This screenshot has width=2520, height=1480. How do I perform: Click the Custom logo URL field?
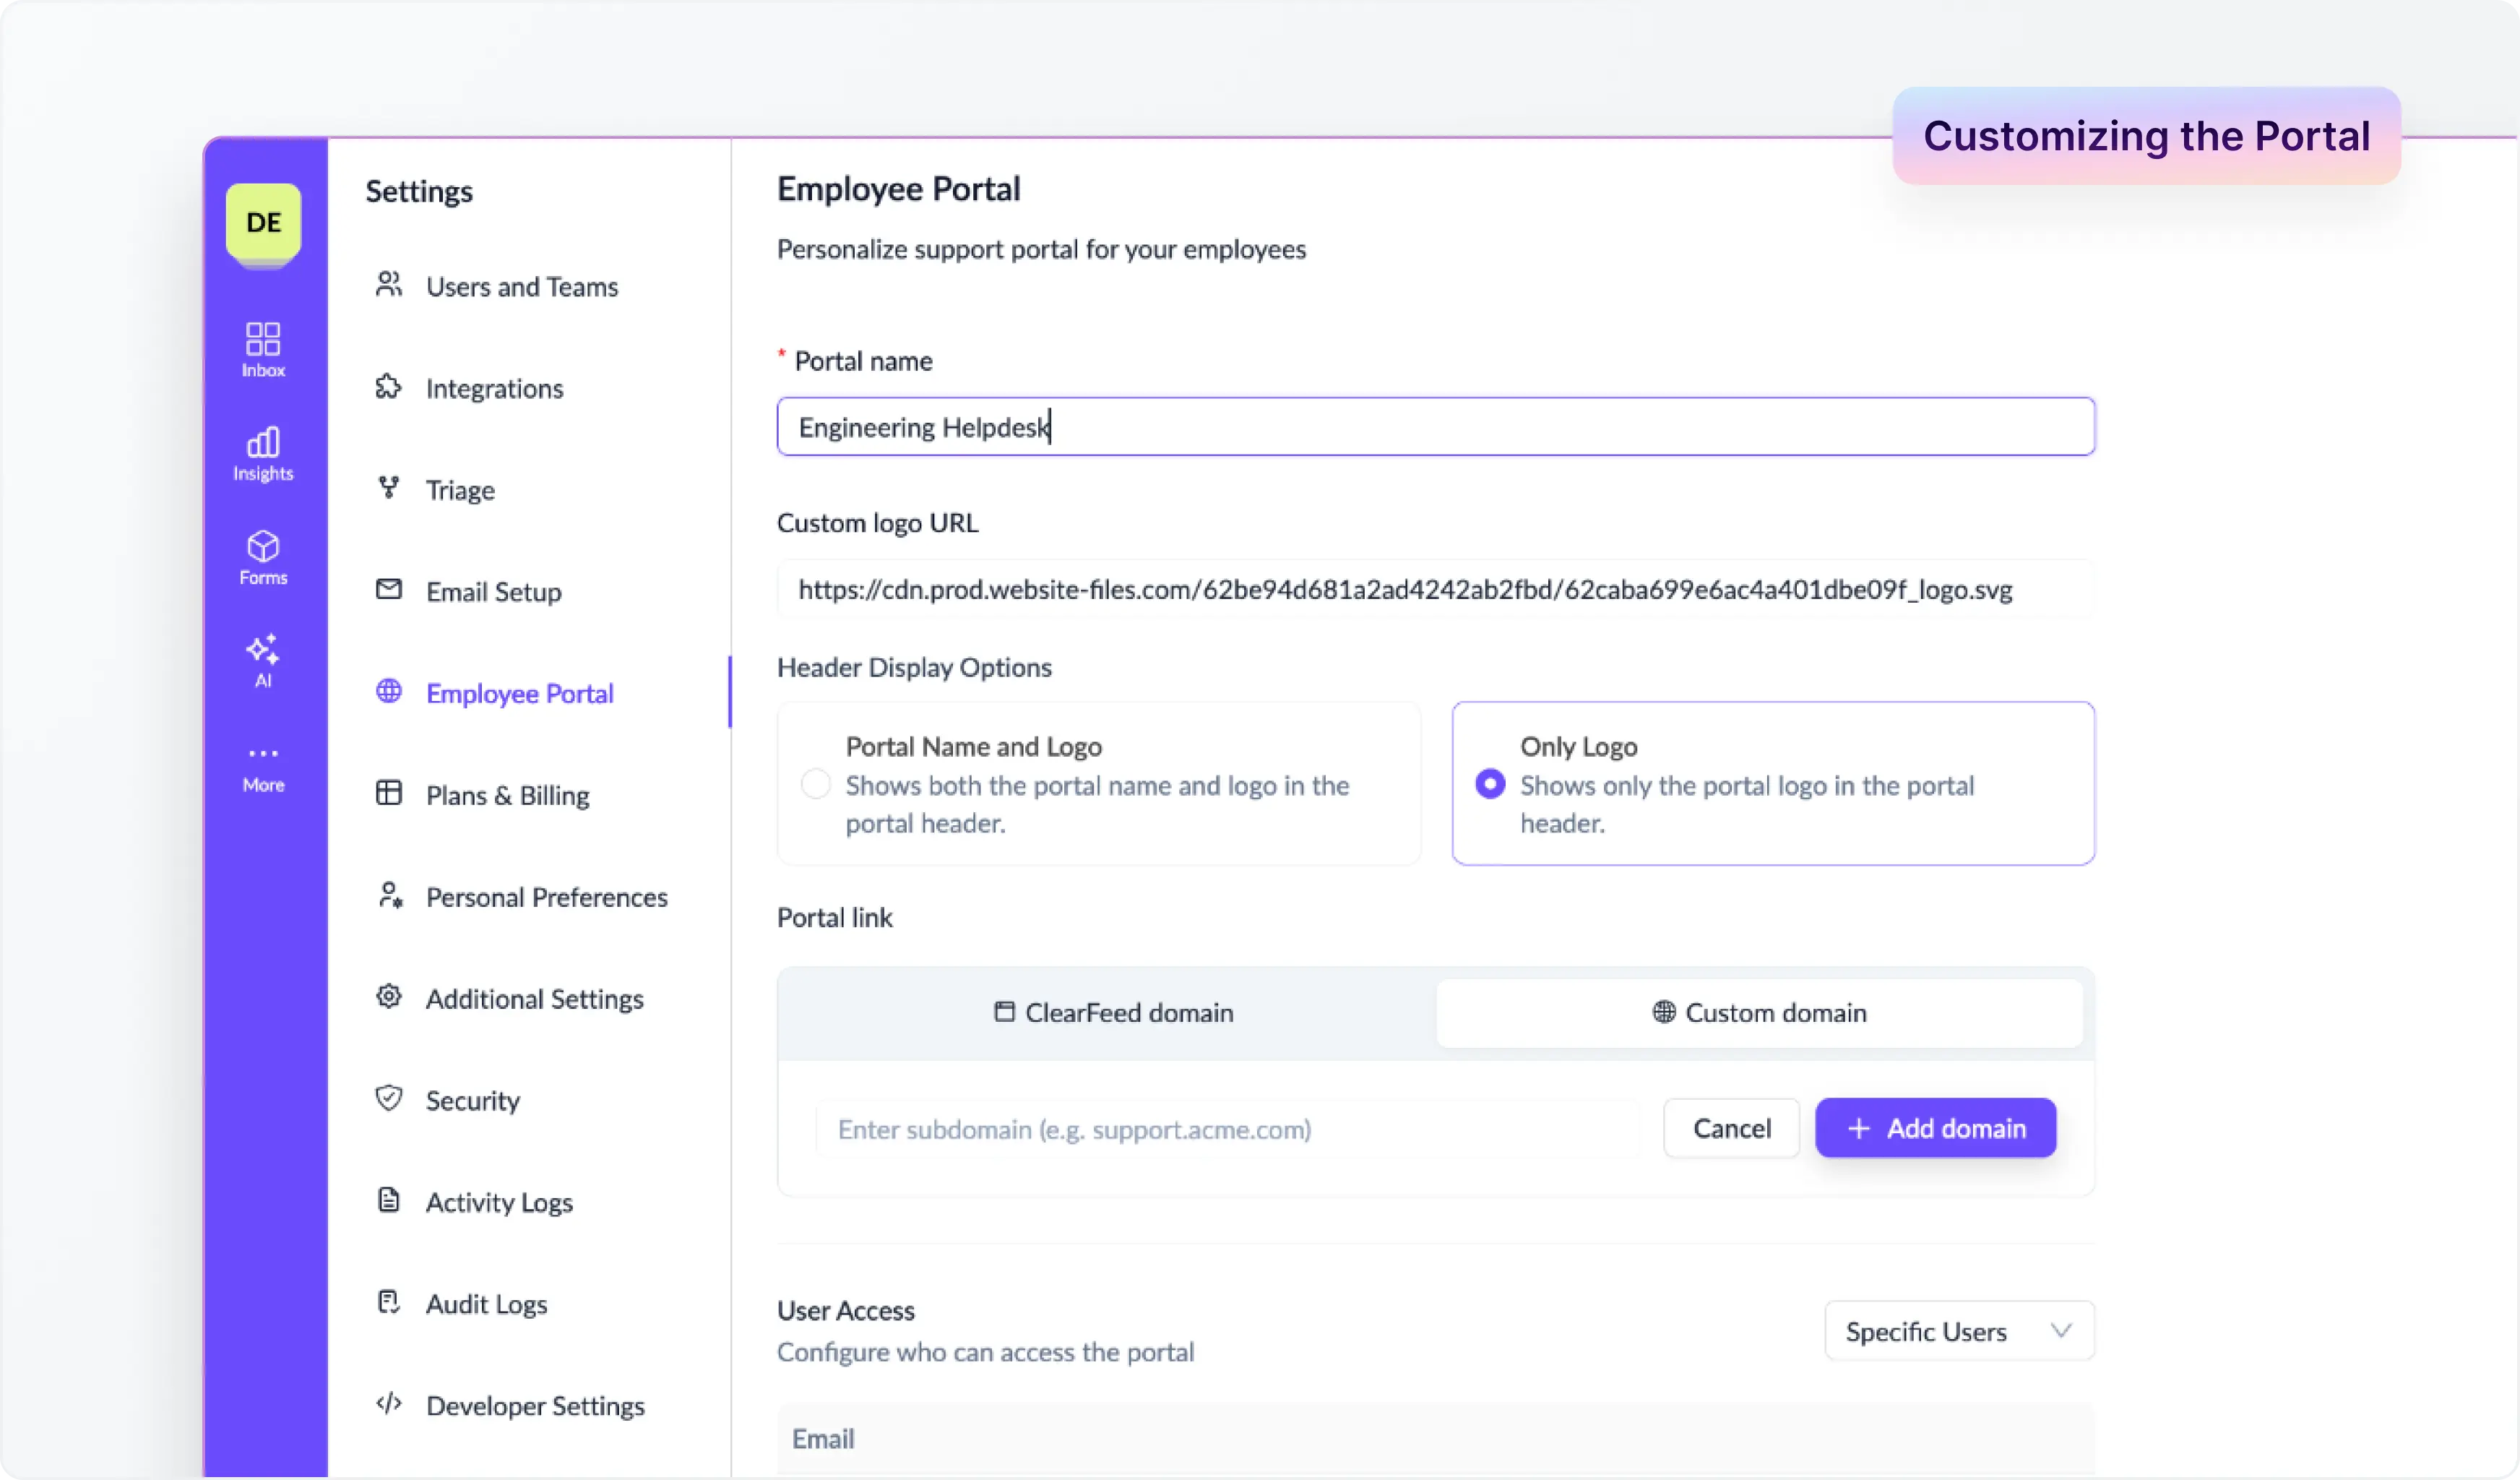1435,590
